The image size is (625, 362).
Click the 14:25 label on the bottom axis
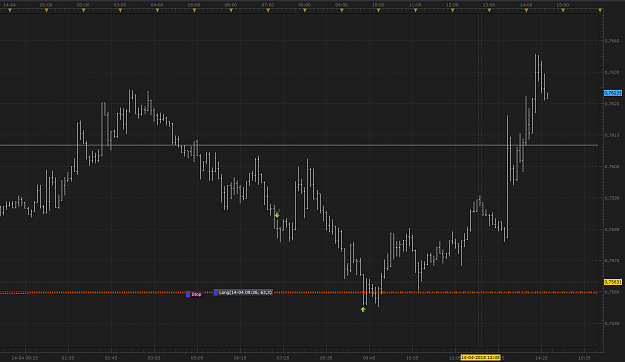pos(541,358)
